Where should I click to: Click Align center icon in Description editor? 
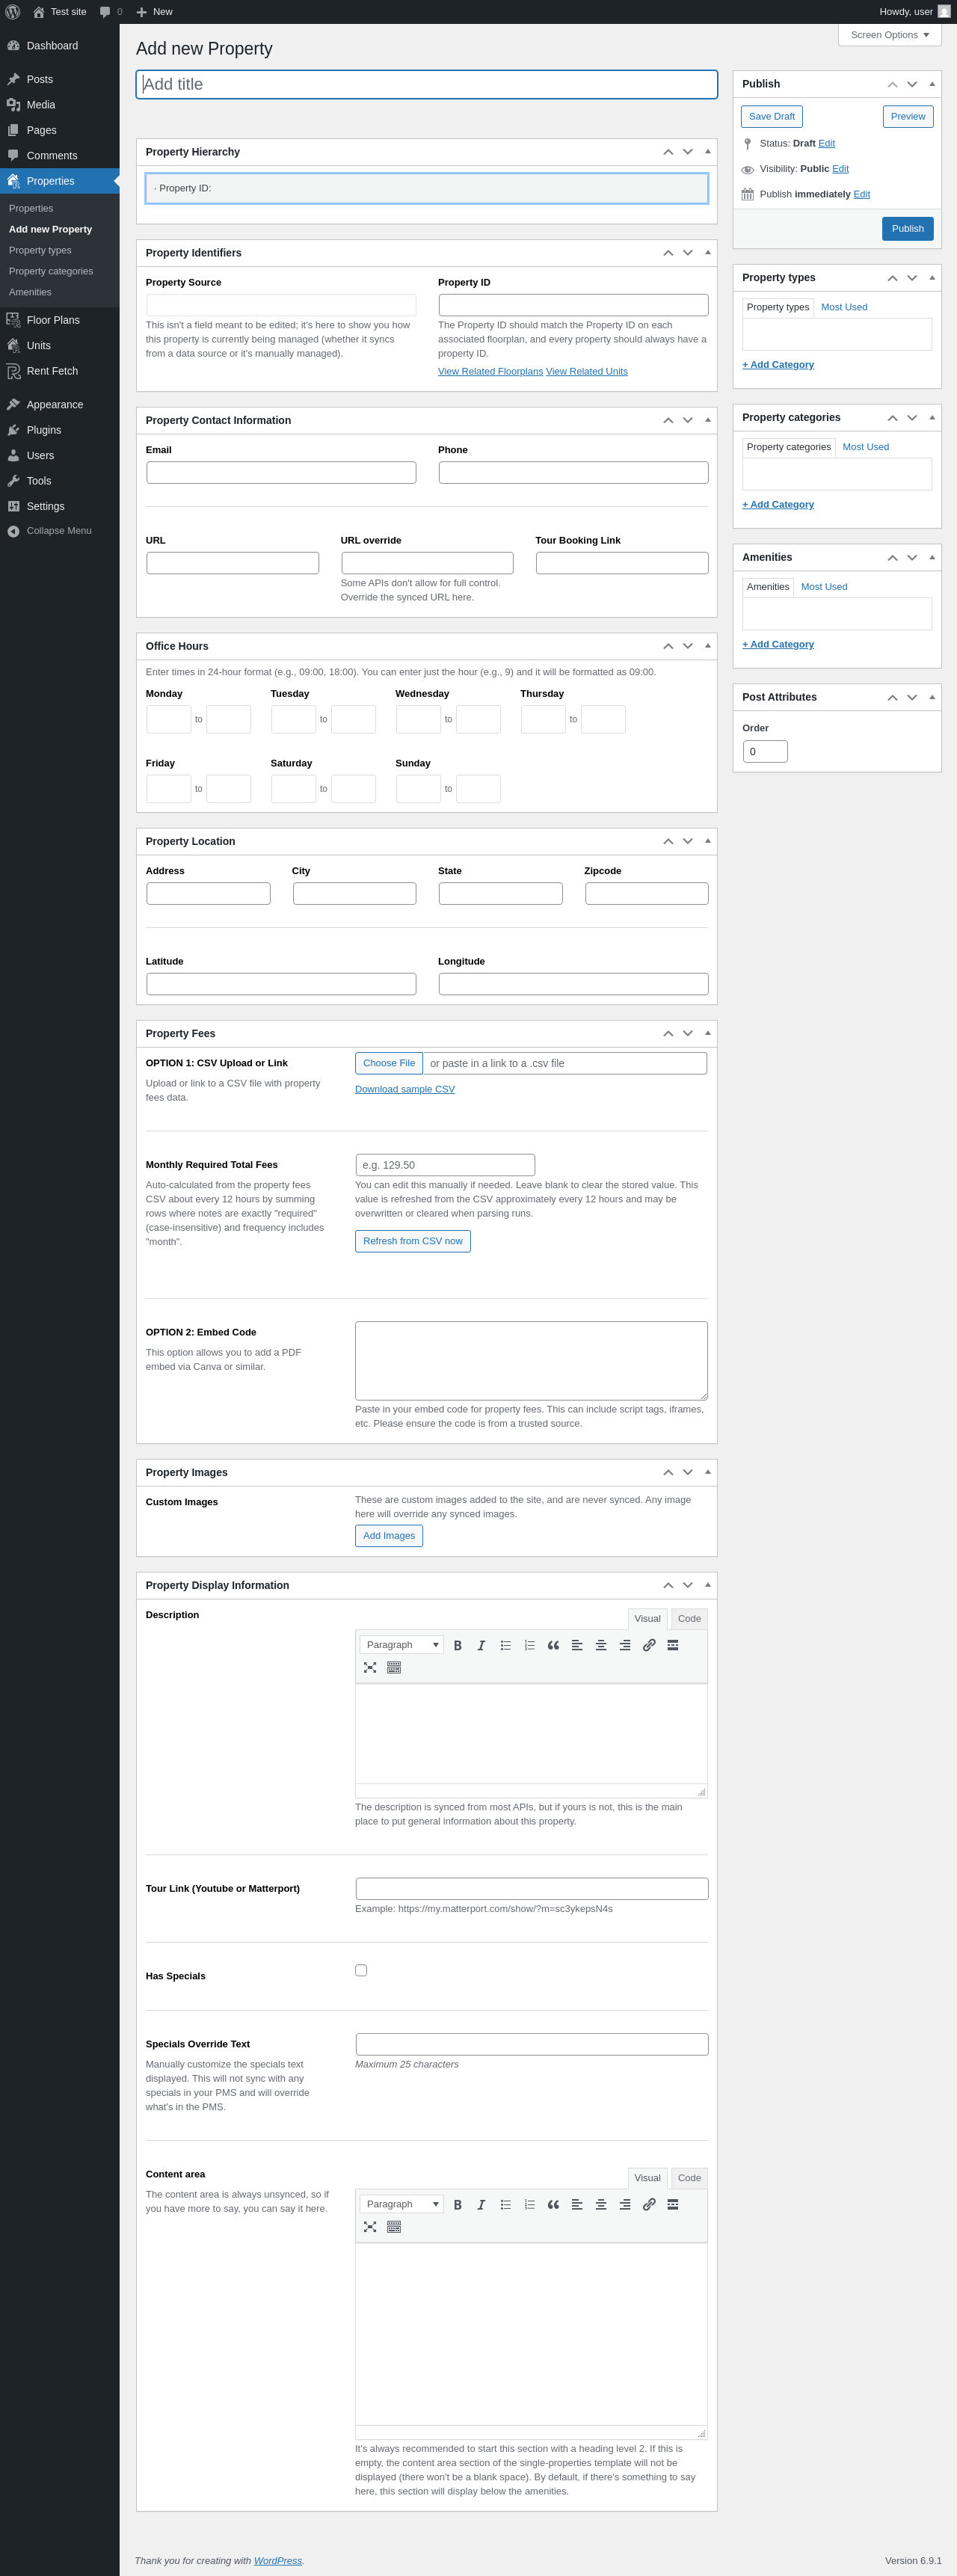coord(601,1645)
